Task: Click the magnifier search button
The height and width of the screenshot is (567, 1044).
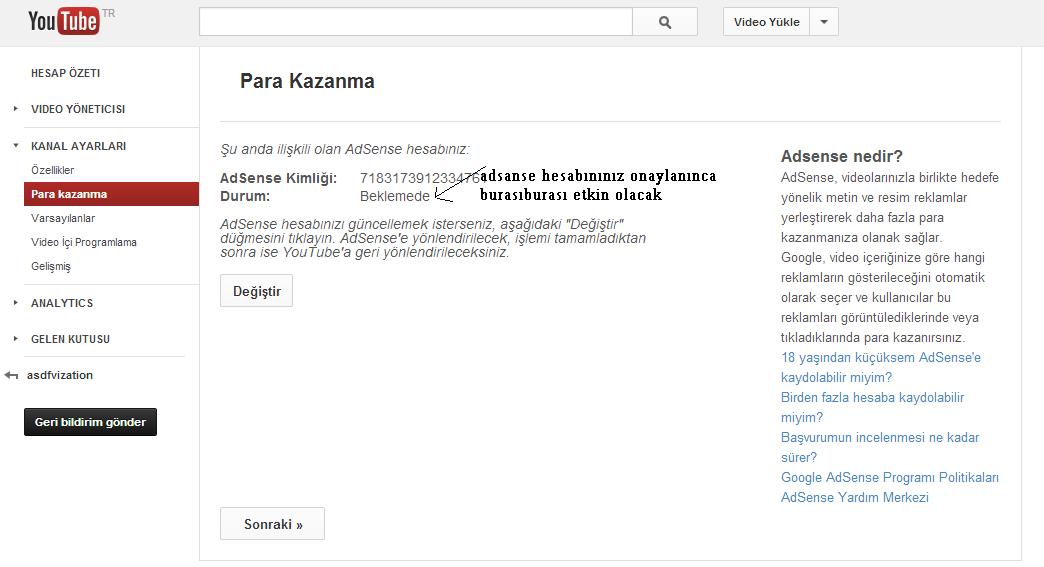Action: coord(664,22)
